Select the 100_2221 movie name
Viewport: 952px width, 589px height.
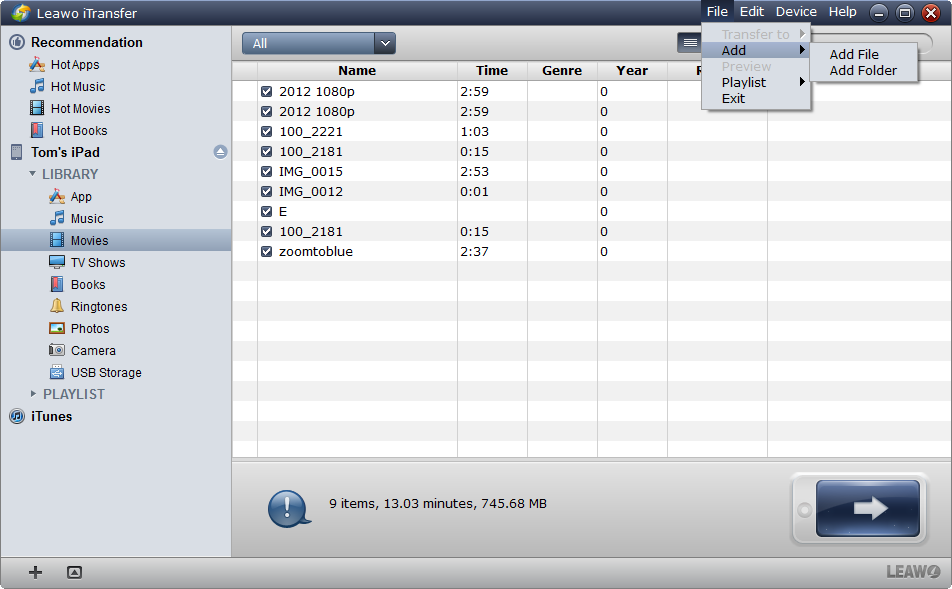point(311,132)
